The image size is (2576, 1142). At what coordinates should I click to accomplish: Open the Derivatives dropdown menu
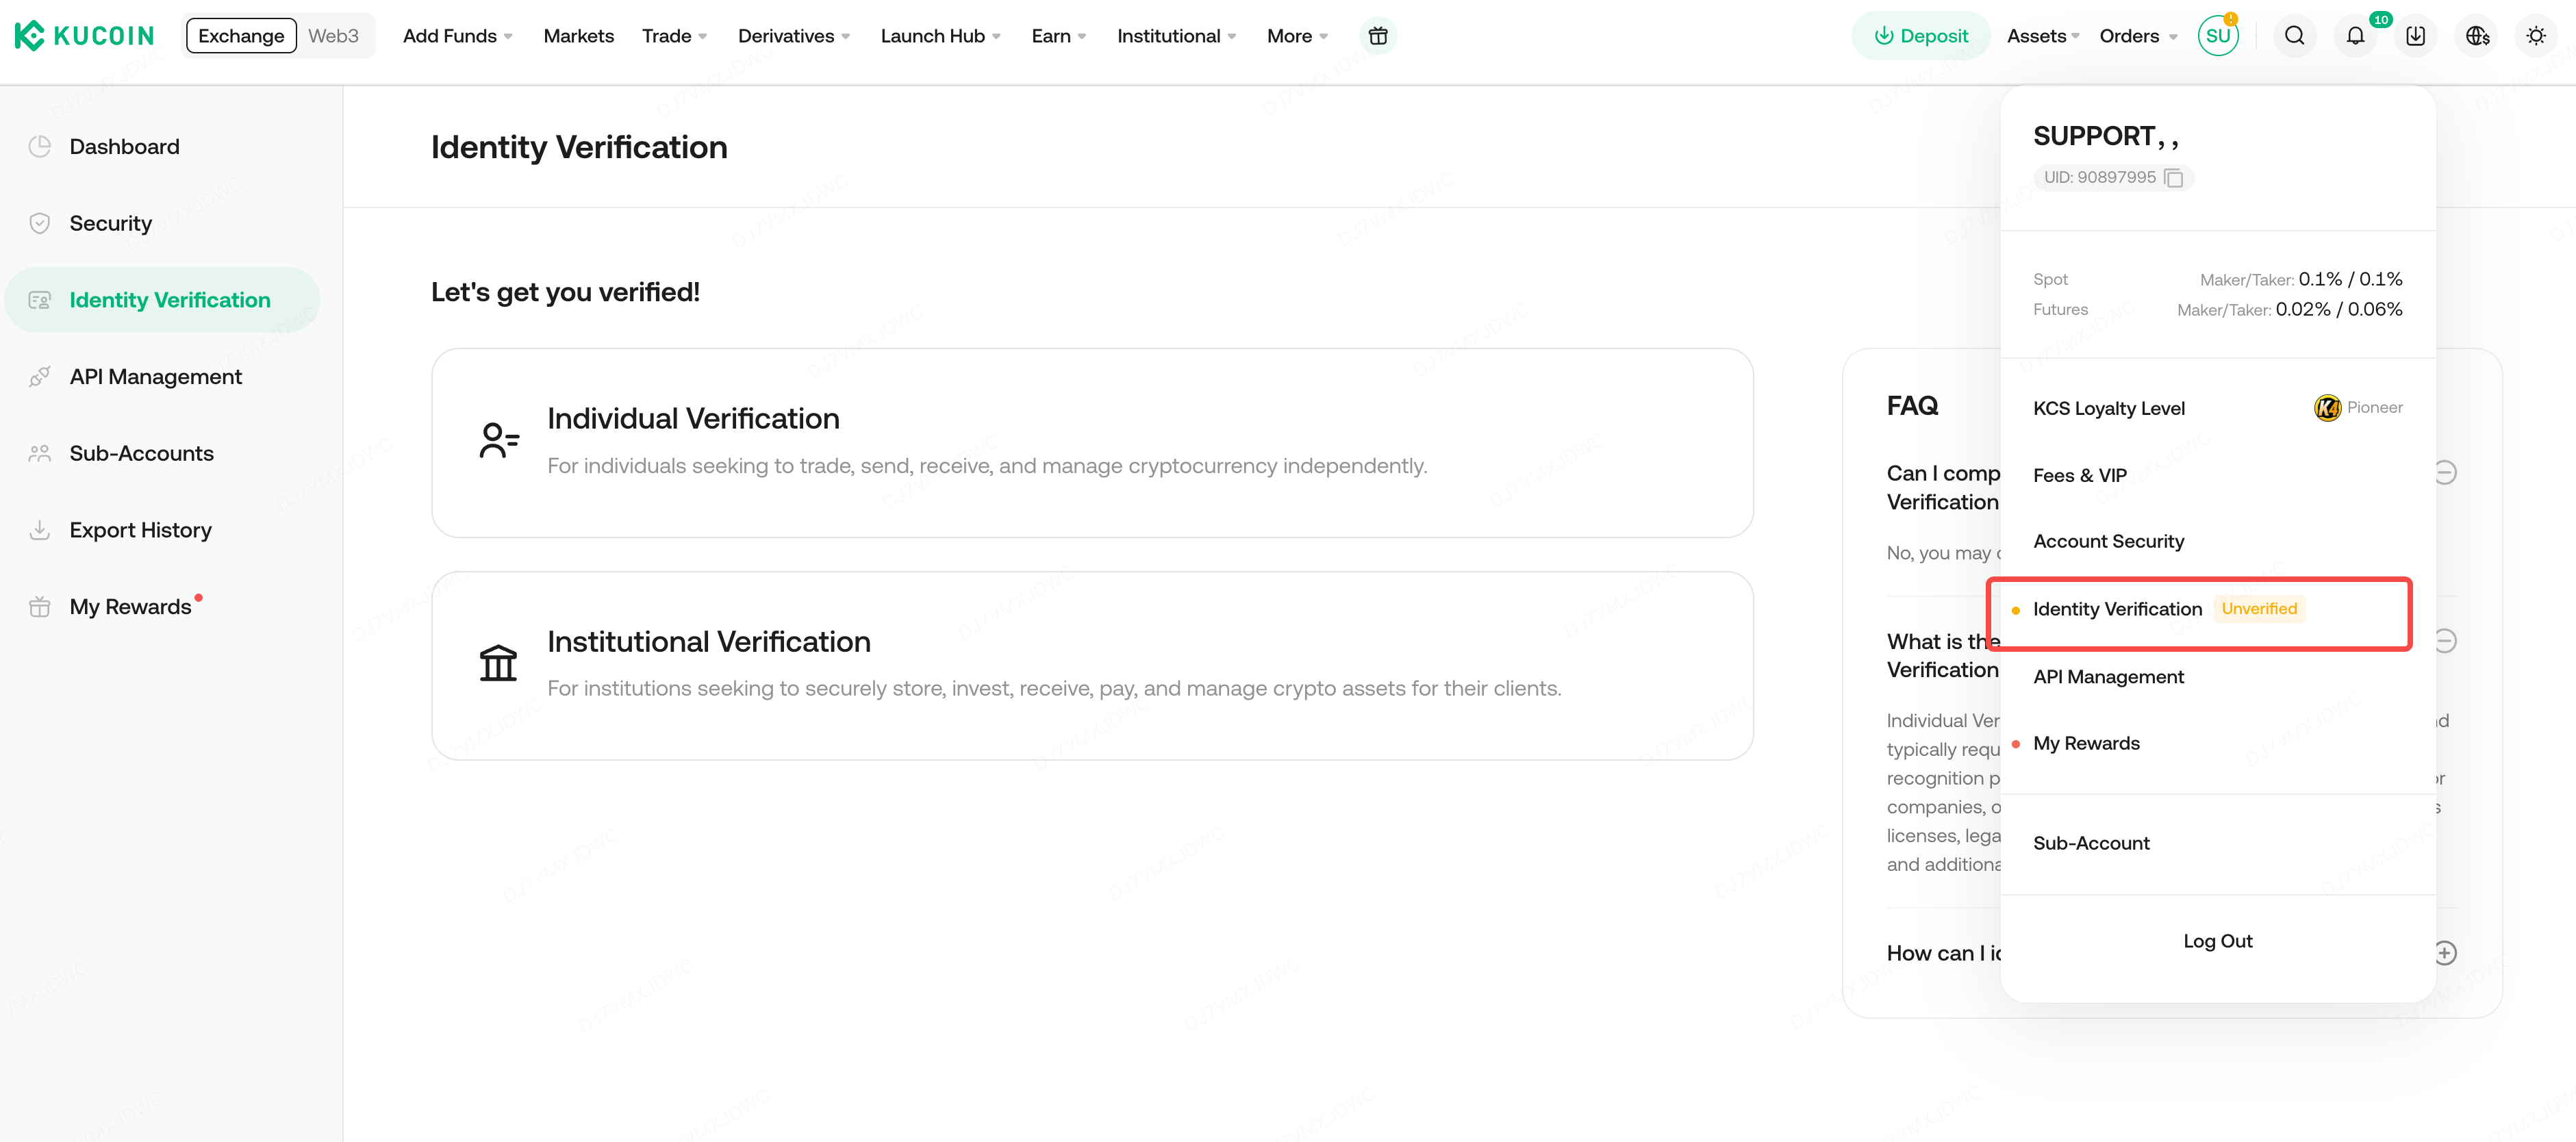793,36
